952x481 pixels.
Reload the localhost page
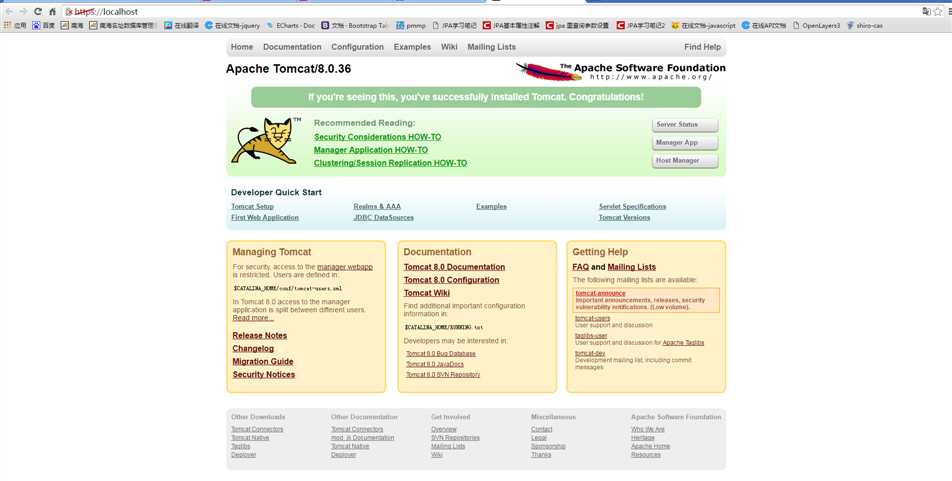click(38, 12)
